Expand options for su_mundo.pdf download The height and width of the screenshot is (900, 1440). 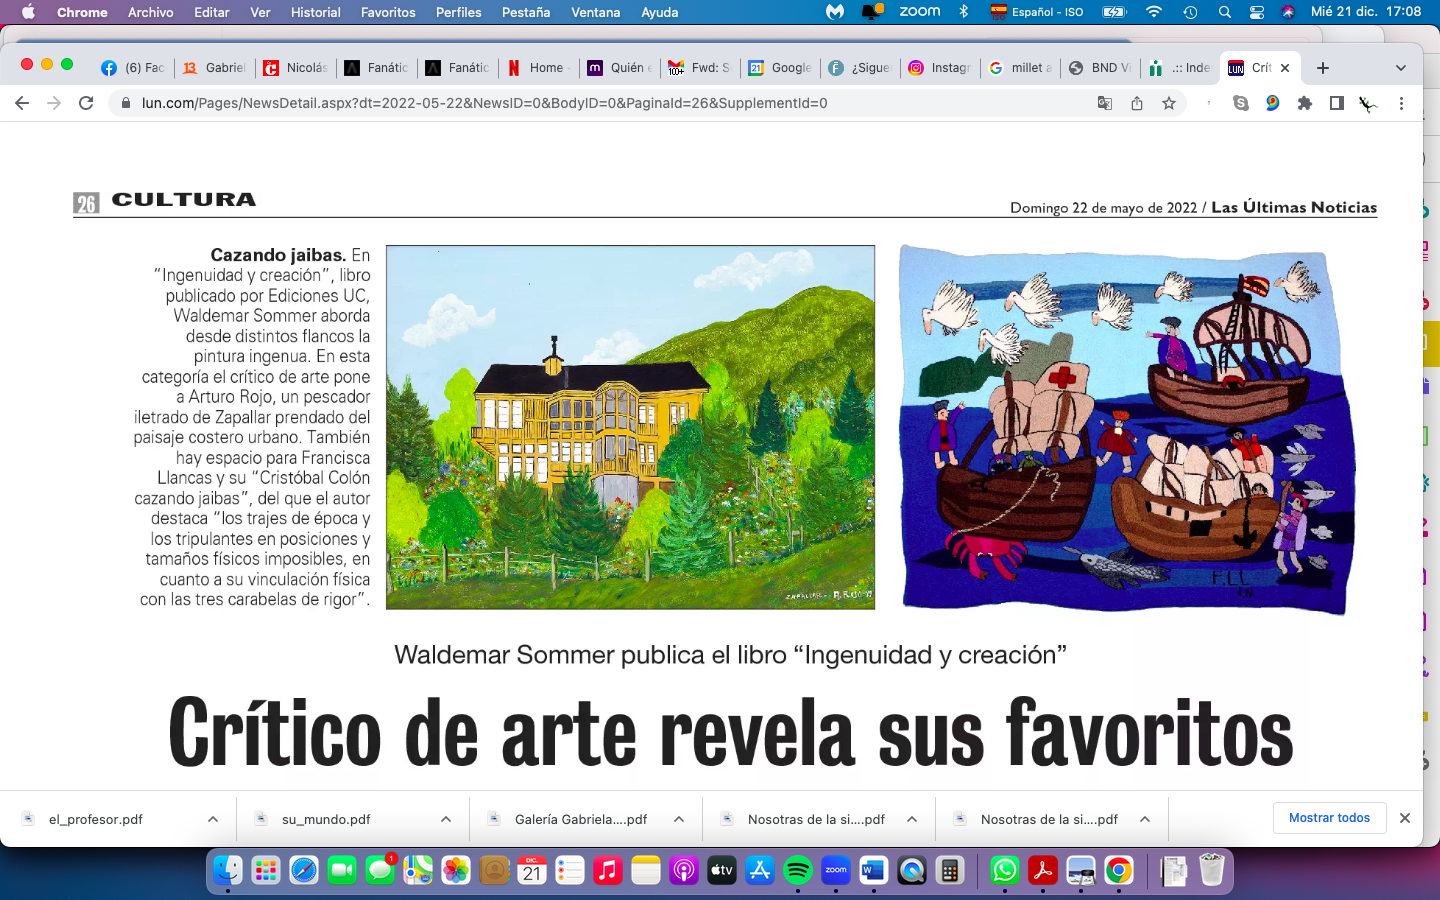click(446, 819)
